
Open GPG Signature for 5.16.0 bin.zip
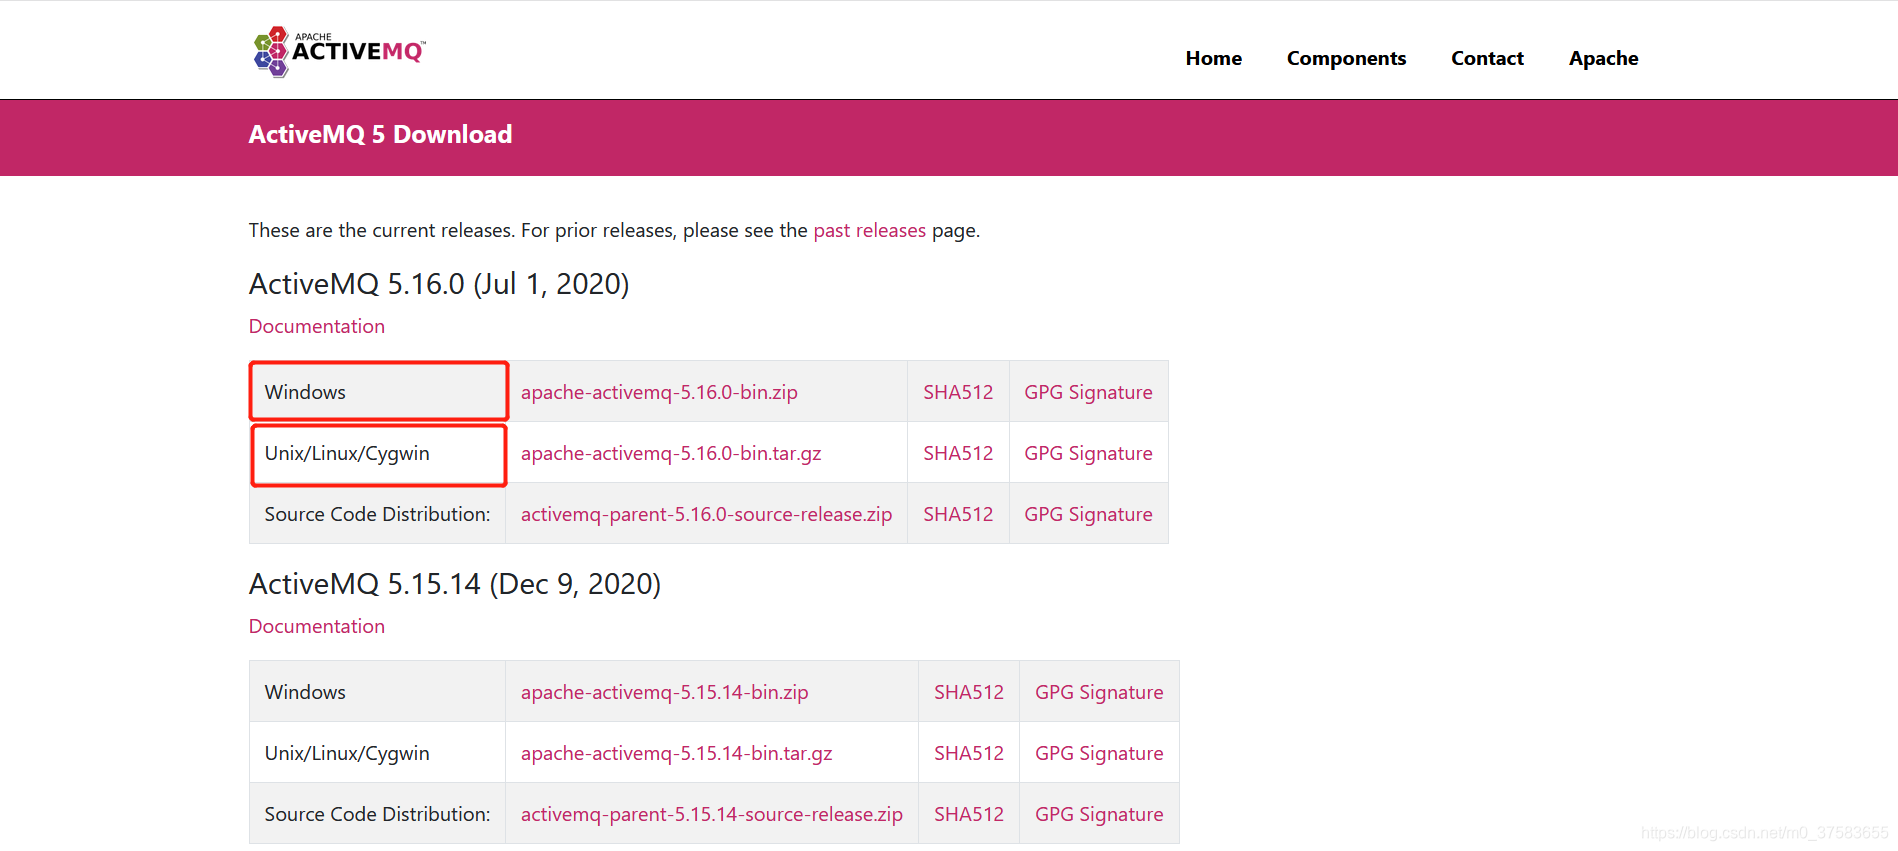point(1088,392)
